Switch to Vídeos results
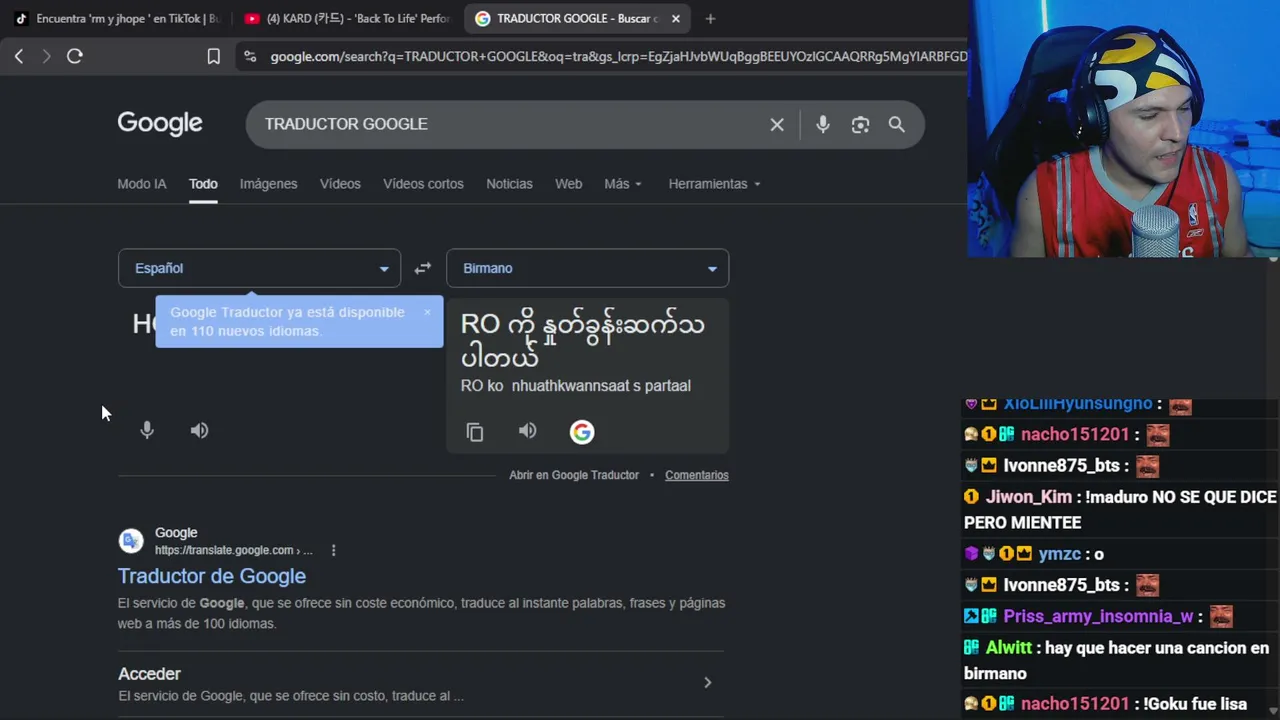This screenshot has width=1280, height=720. tap(340, 184)
